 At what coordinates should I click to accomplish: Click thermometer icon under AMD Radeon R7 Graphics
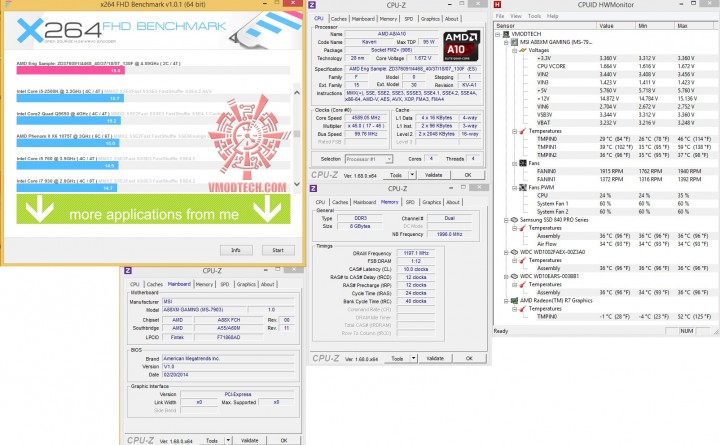tap(523, 309)
